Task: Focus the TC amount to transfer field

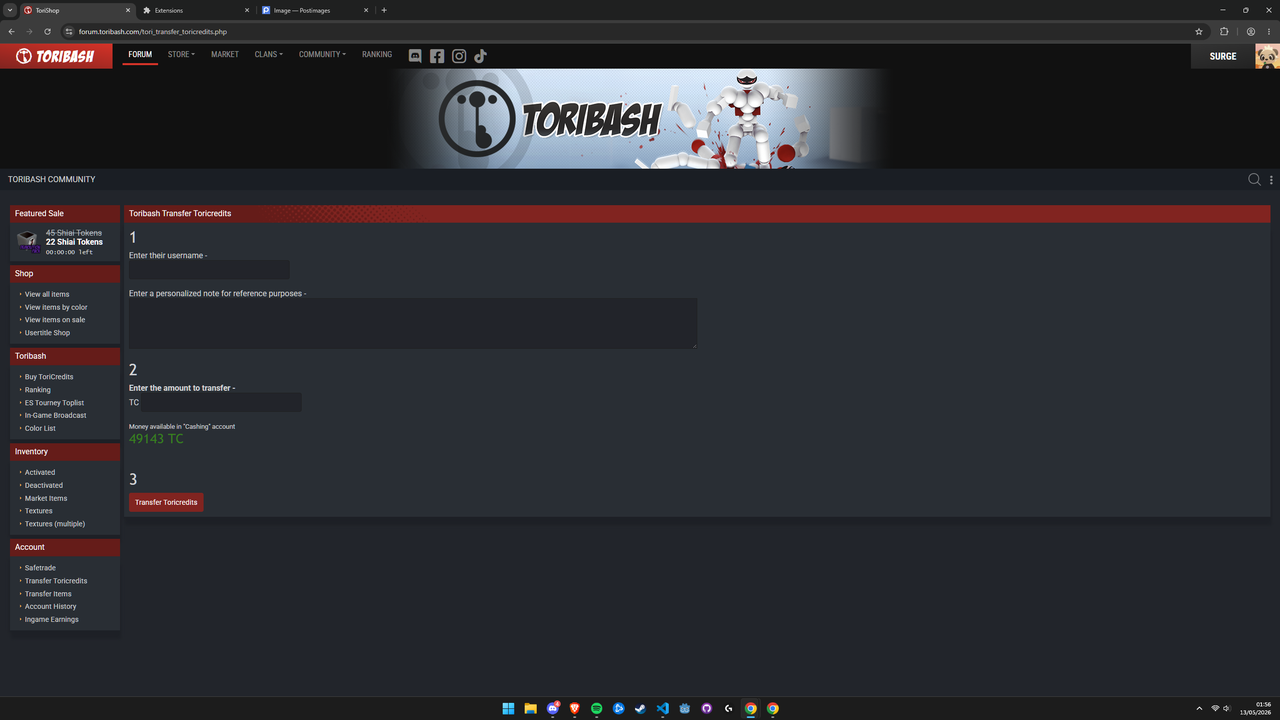Action: click(221, 402)
